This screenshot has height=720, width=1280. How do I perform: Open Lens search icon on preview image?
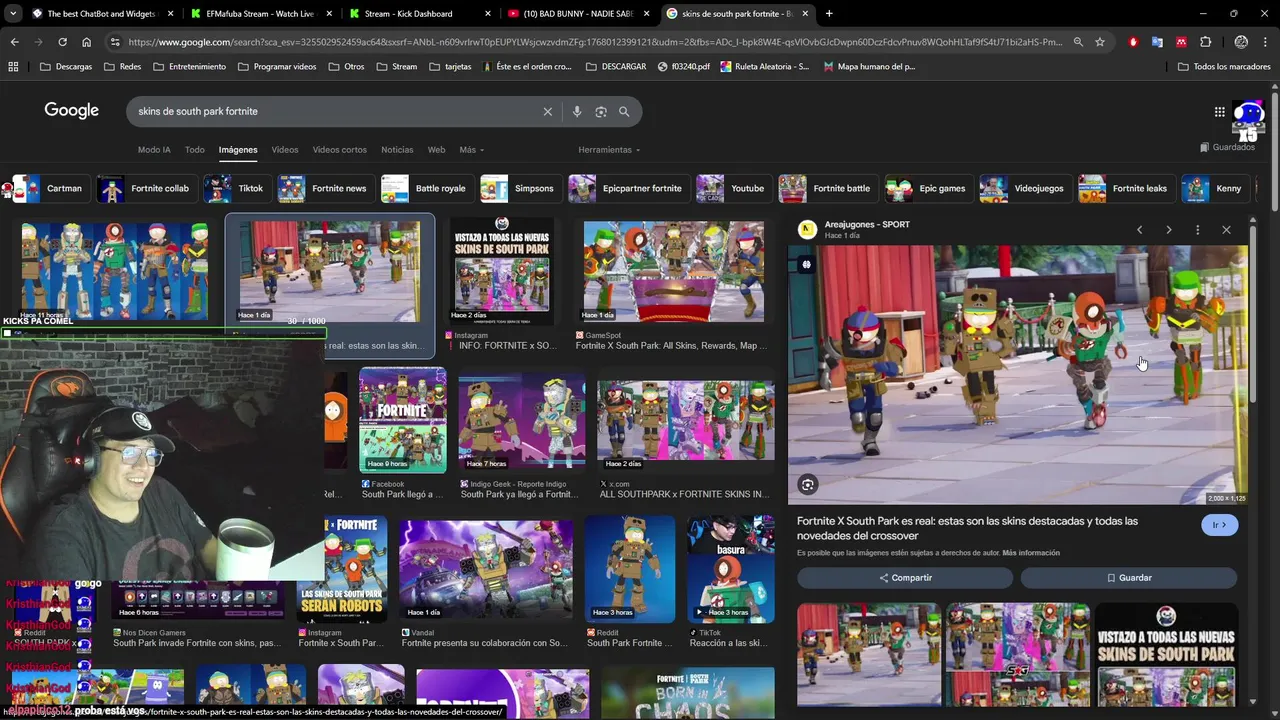point(808,485)
